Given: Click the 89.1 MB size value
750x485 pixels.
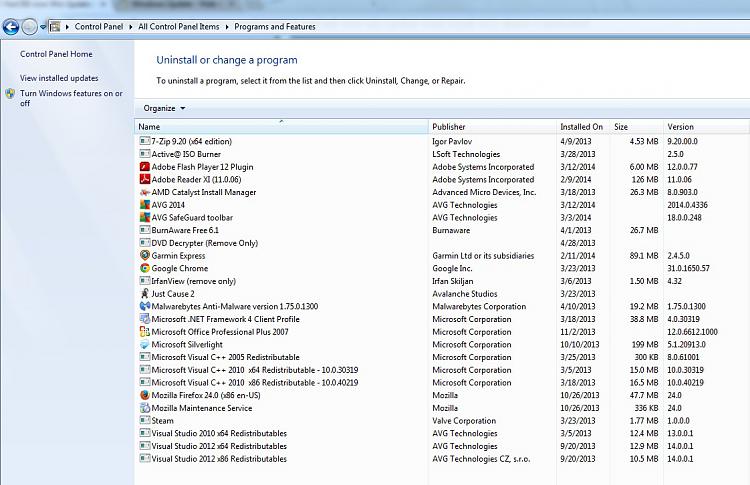Looking at the screenshot, I should pyautogui.click(x=644, y=255).
